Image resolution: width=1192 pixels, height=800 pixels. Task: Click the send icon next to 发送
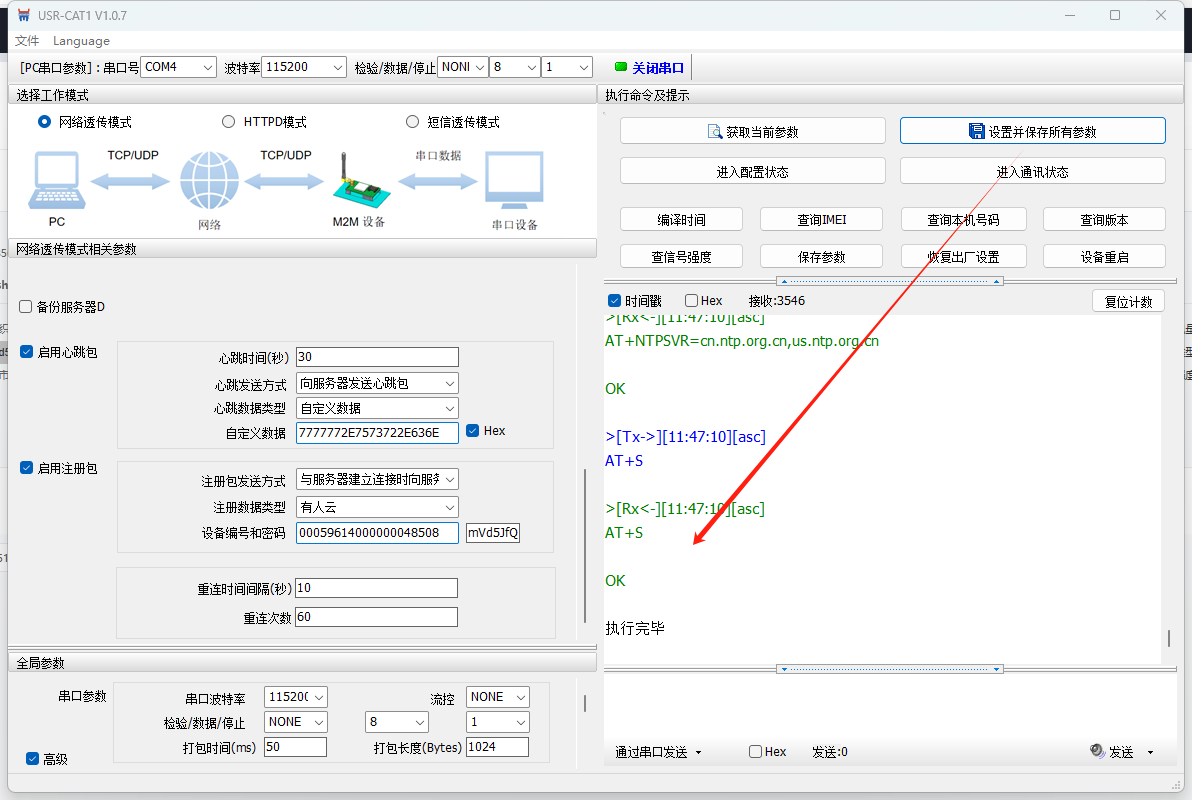tap(1097, 752)
